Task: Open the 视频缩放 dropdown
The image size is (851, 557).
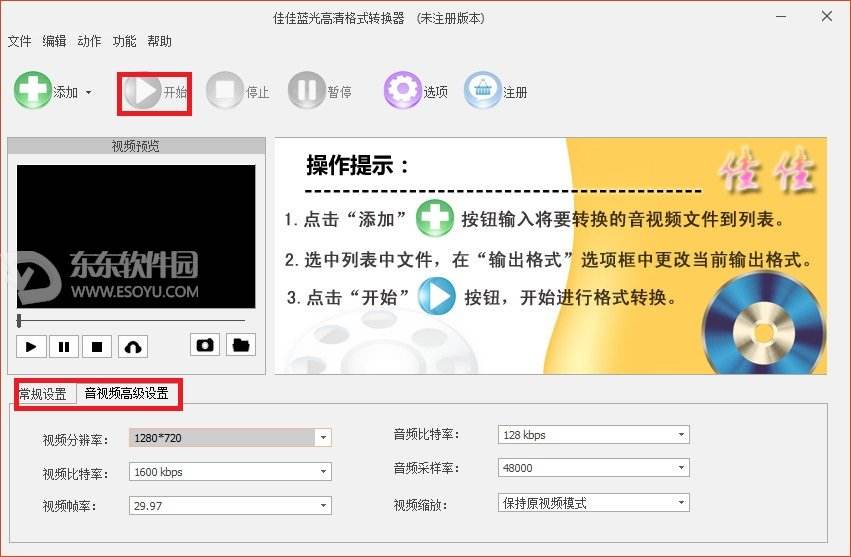Action: (594, 503)
